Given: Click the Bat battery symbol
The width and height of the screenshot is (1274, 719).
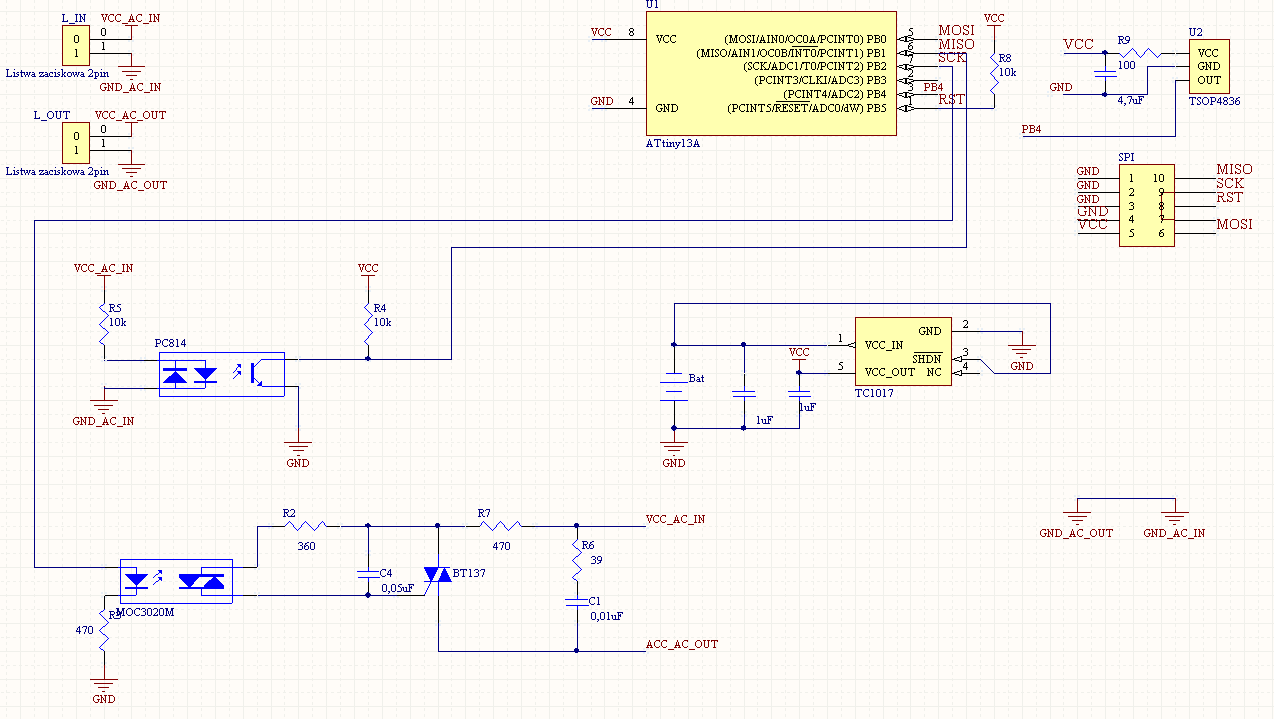Looking at the screenshot, I should [x=674, y=389].
